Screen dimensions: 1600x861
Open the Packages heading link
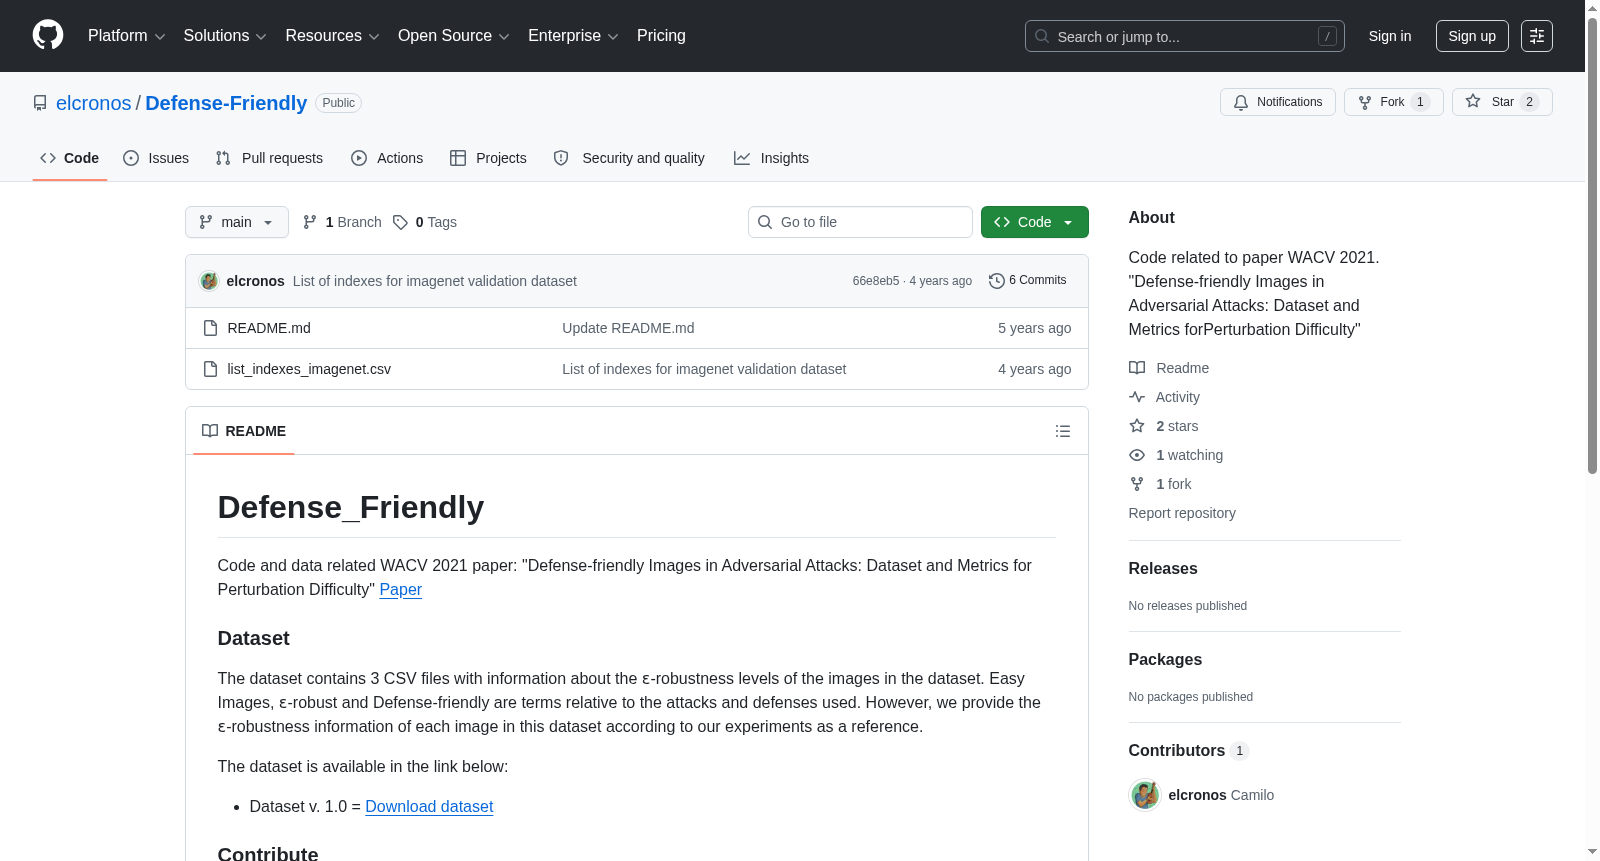coord(1165,659)
